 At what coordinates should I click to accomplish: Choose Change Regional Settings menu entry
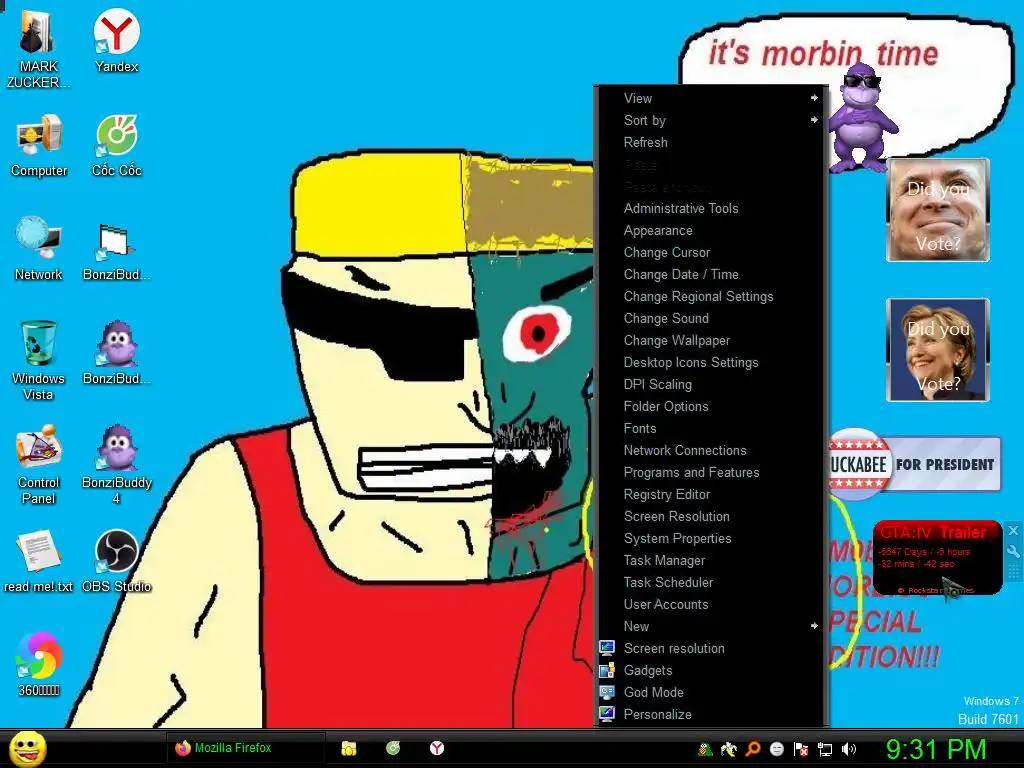click(712, 296)
